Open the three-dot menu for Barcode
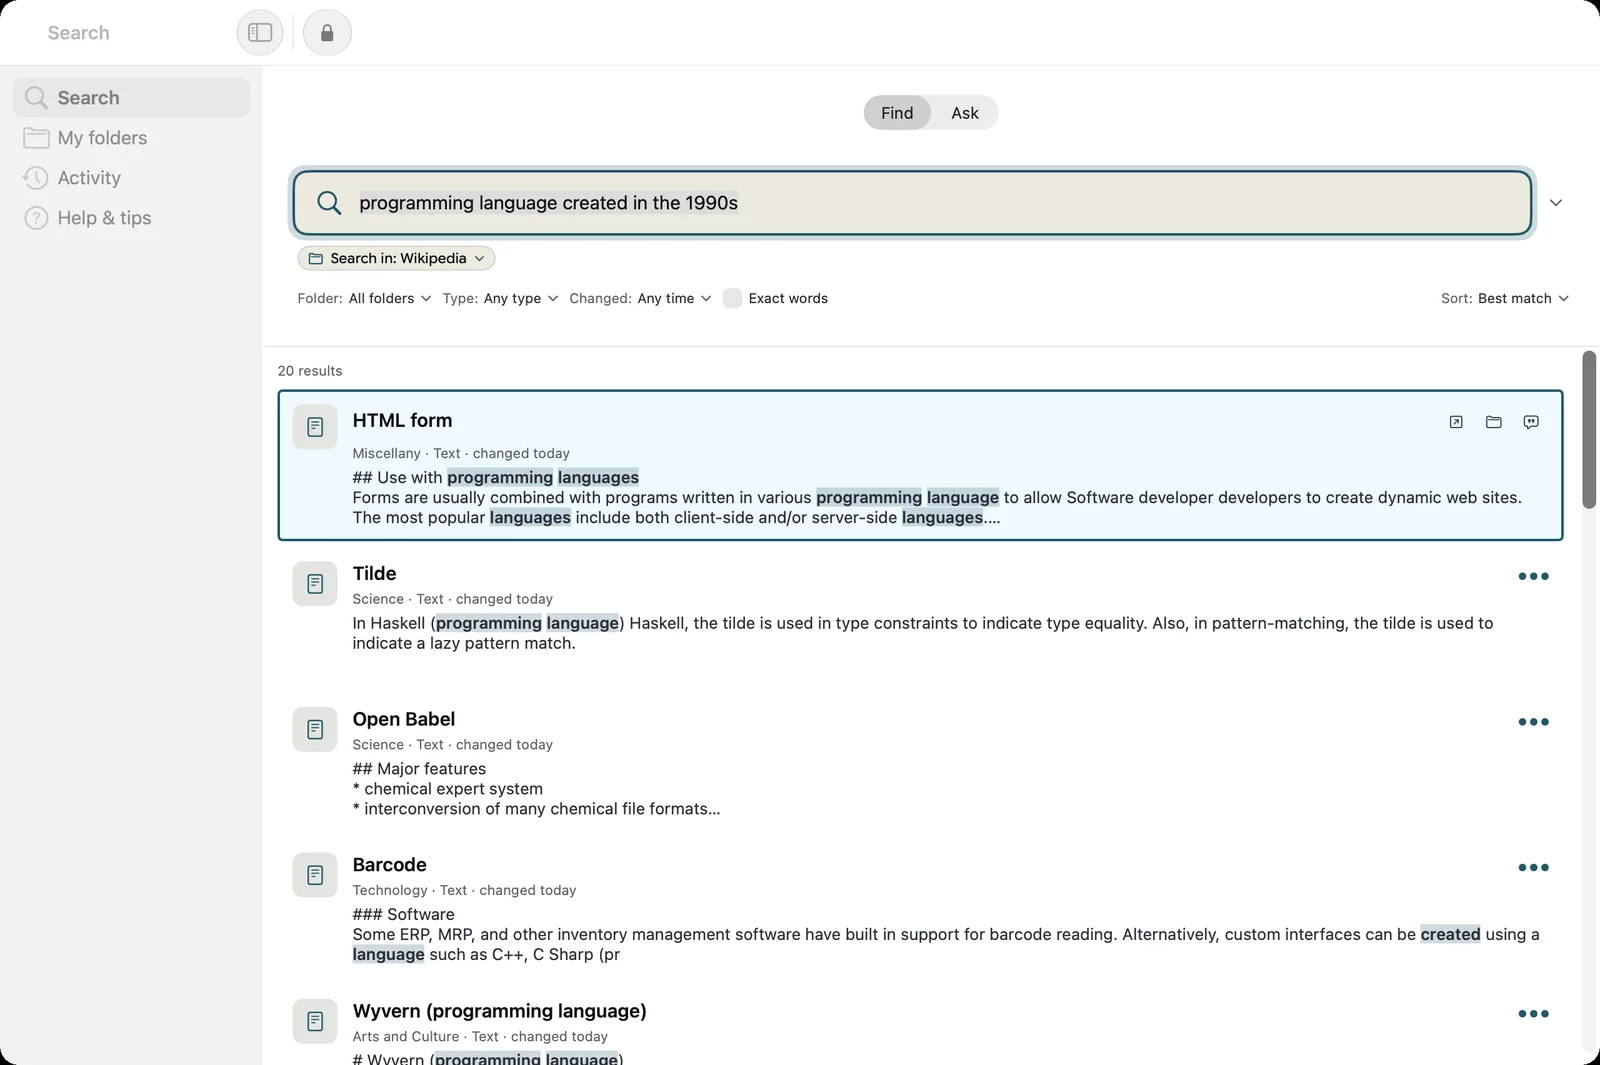This screenshot has width=1600, height=1065. tap(1533, 868)
